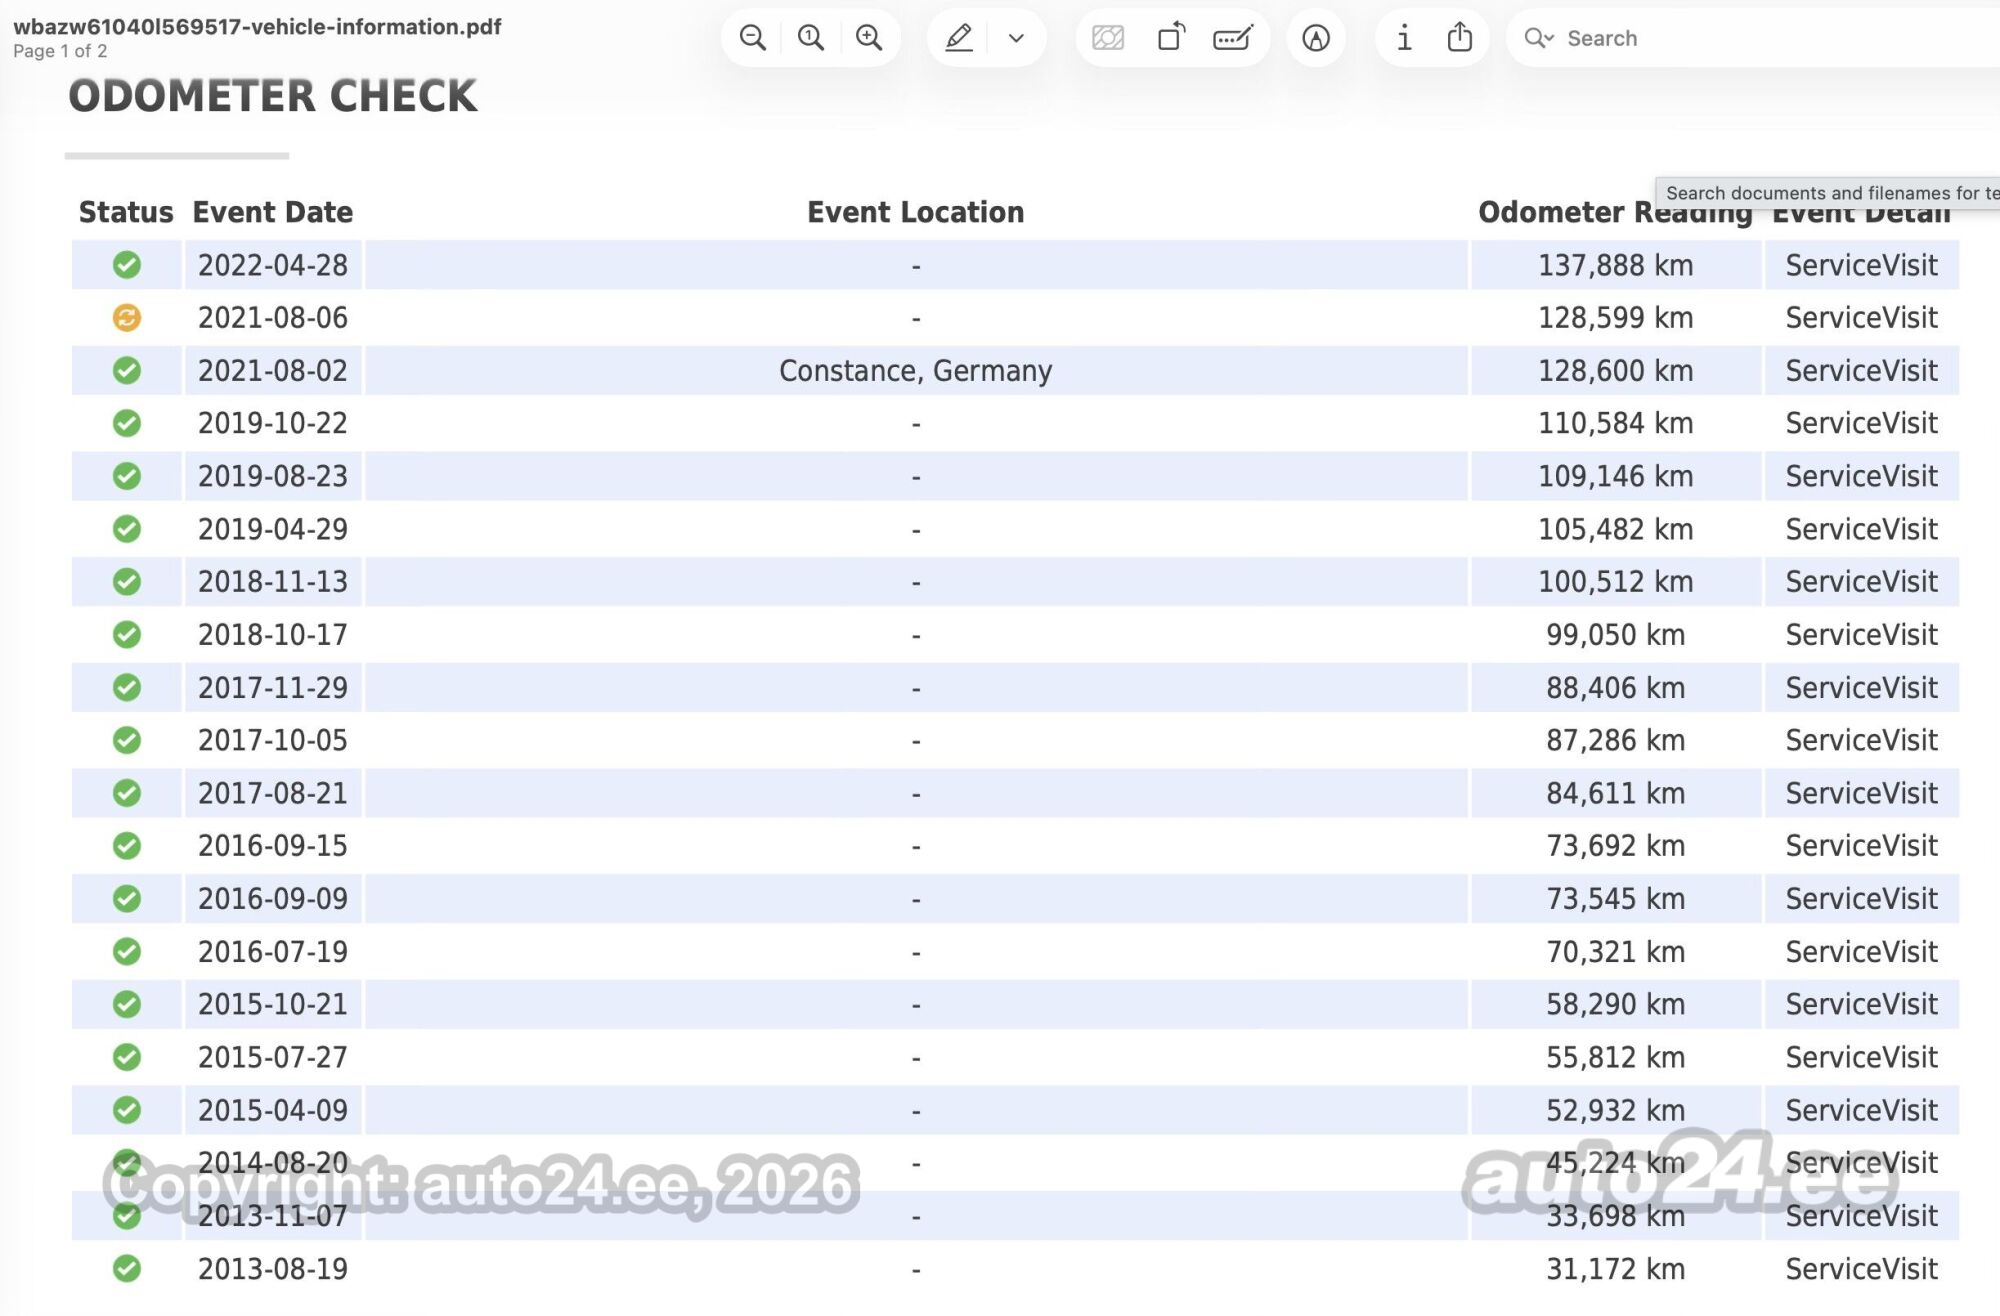Click the green check for 2016-09-15
This screenshot has height=1316, width=2000.
[127, 846]
